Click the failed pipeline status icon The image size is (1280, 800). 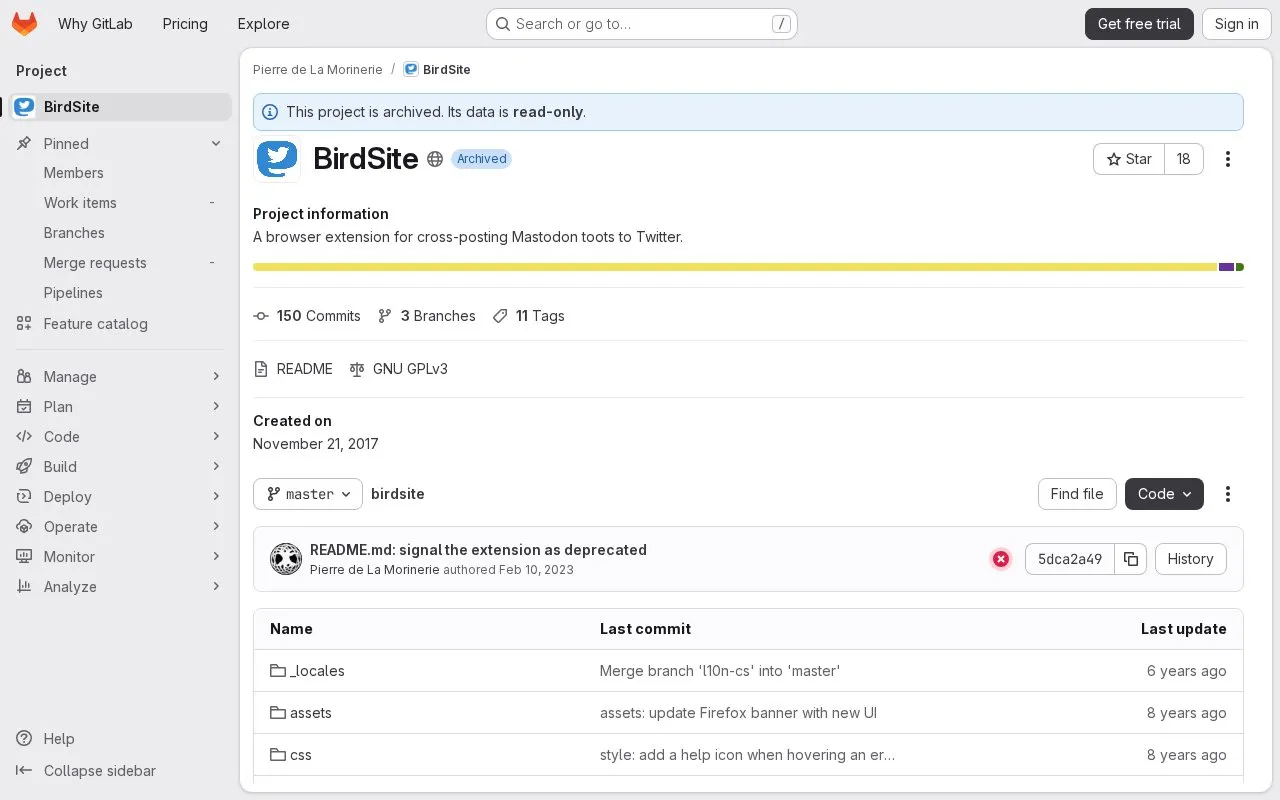pos(1001,559)
